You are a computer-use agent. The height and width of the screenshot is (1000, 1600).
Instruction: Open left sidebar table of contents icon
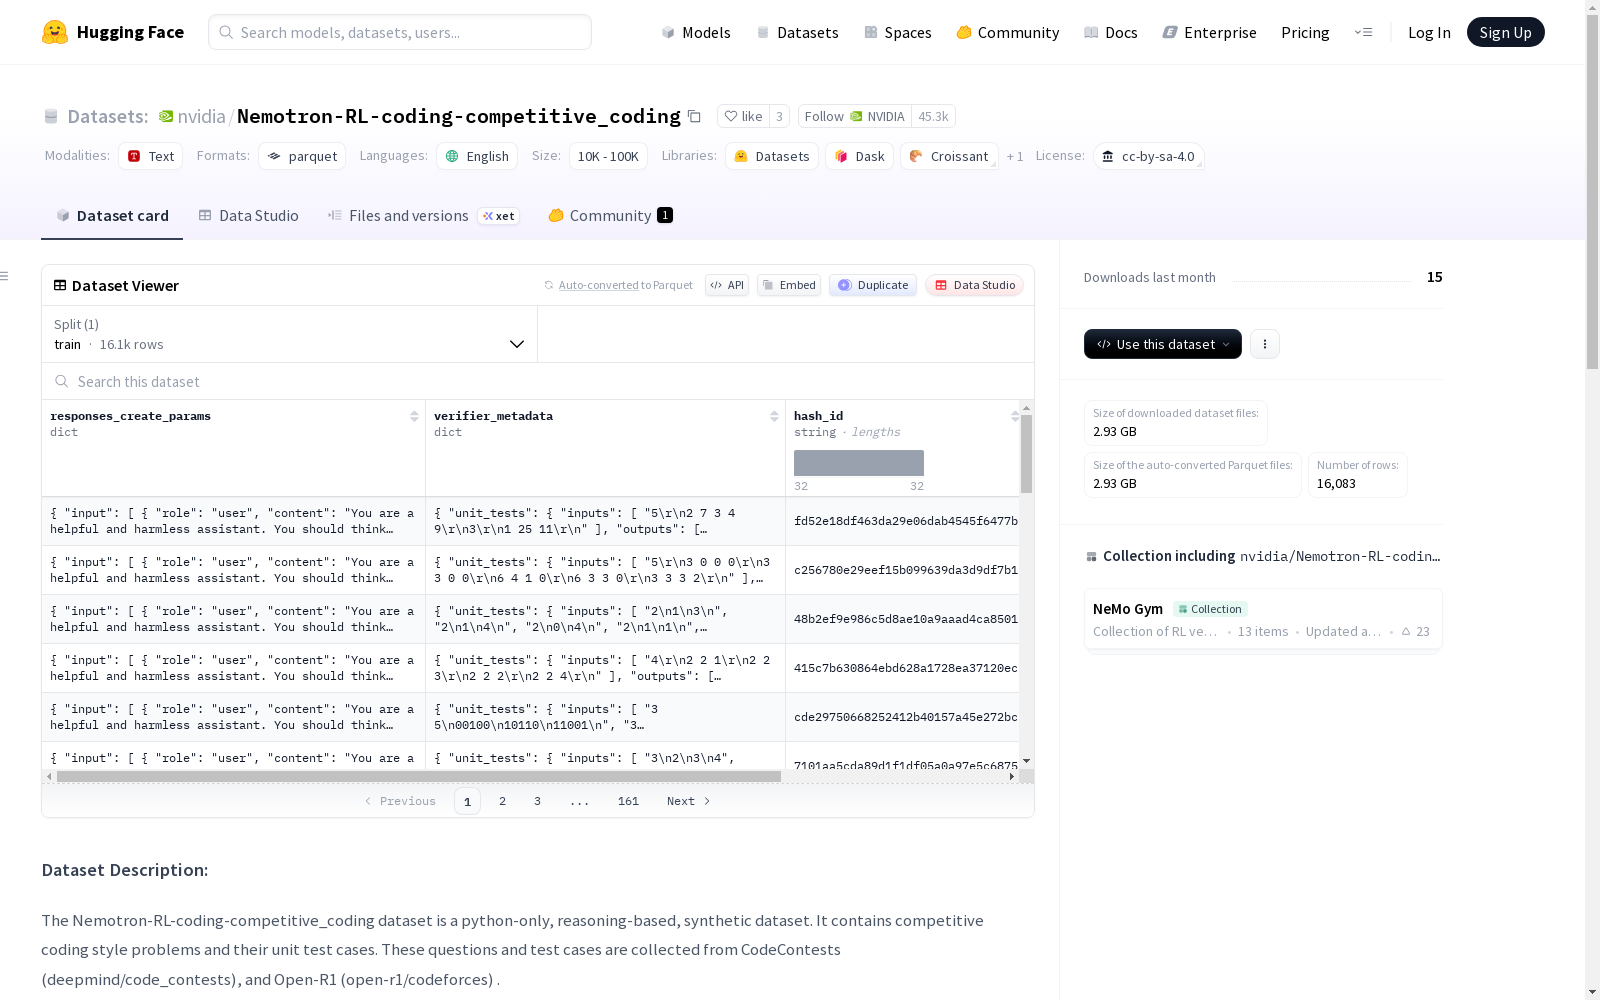click(5, 276)
